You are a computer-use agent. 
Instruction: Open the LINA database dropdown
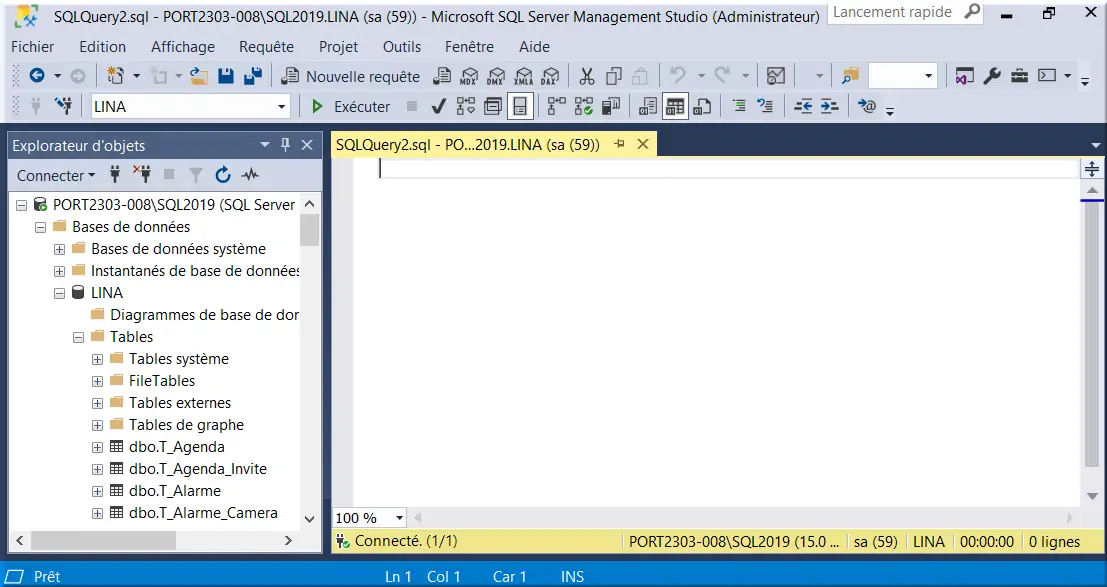(282, 107)
